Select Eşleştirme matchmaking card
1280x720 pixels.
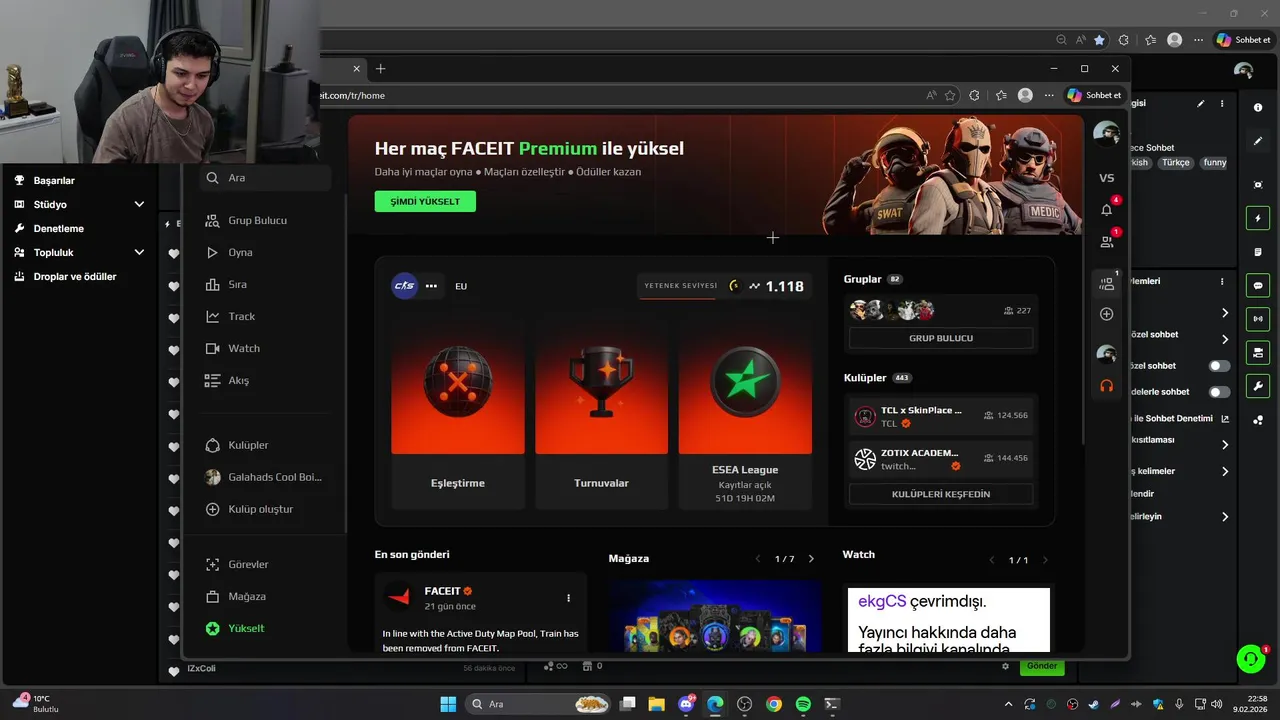pos(457,415)
